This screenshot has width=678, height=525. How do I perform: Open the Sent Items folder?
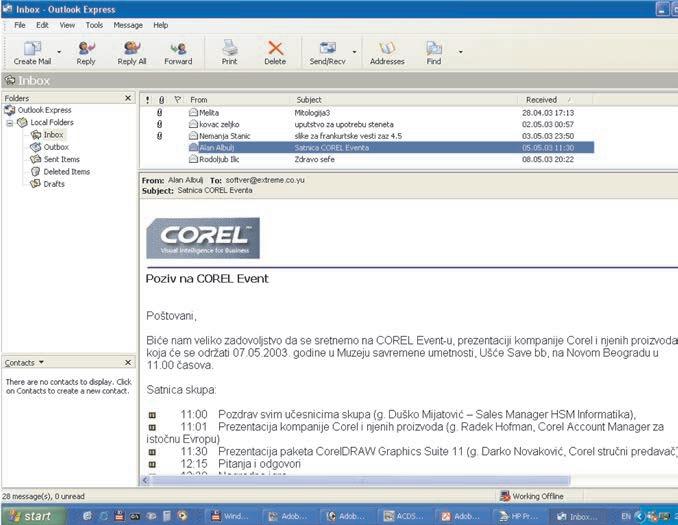[55, 159]
